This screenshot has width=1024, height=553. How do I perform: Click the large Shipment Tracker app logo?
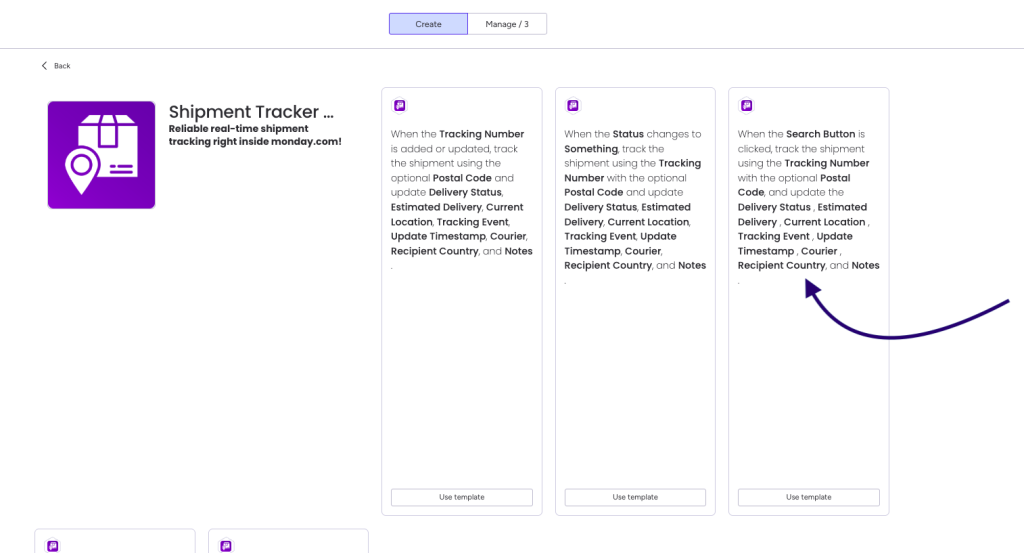pyautogui.click(x=101, y=155)
